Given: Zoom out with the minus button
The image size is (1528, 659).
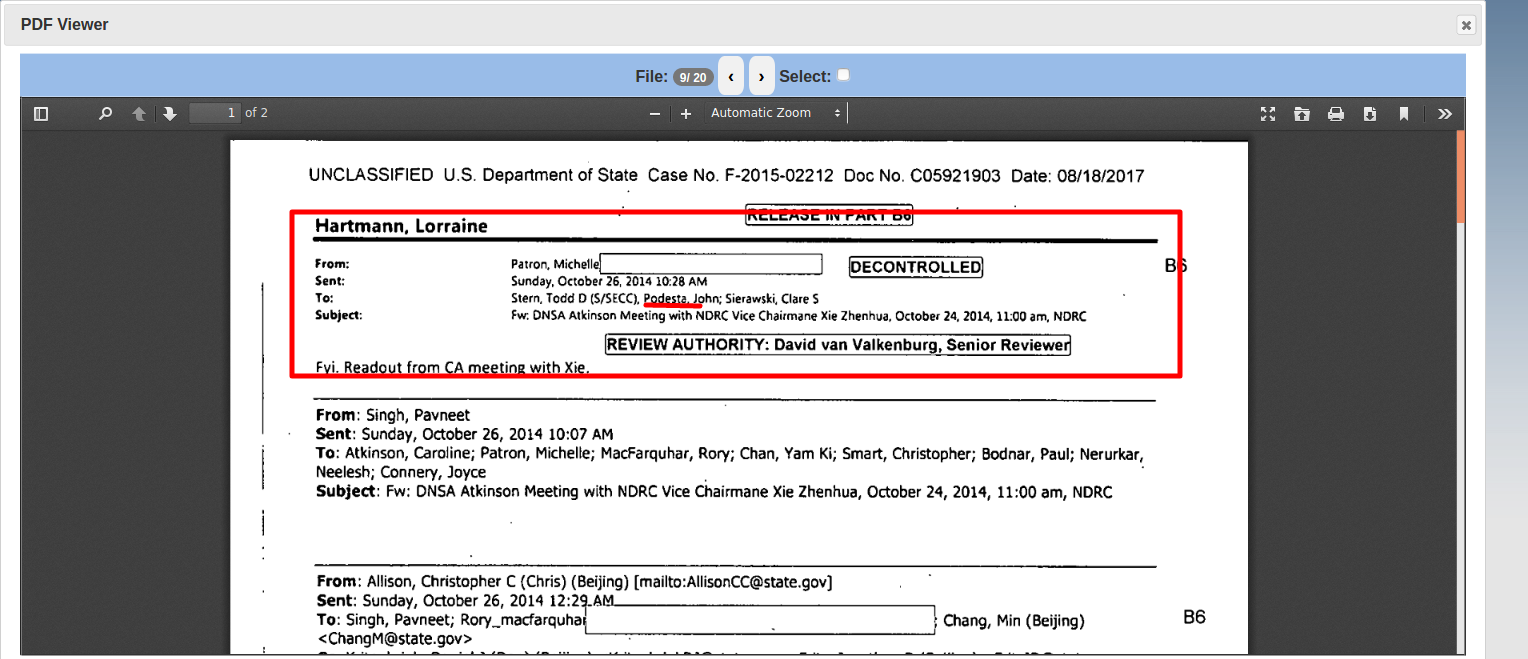Looking at the screenshot, I should click(655, 114).
